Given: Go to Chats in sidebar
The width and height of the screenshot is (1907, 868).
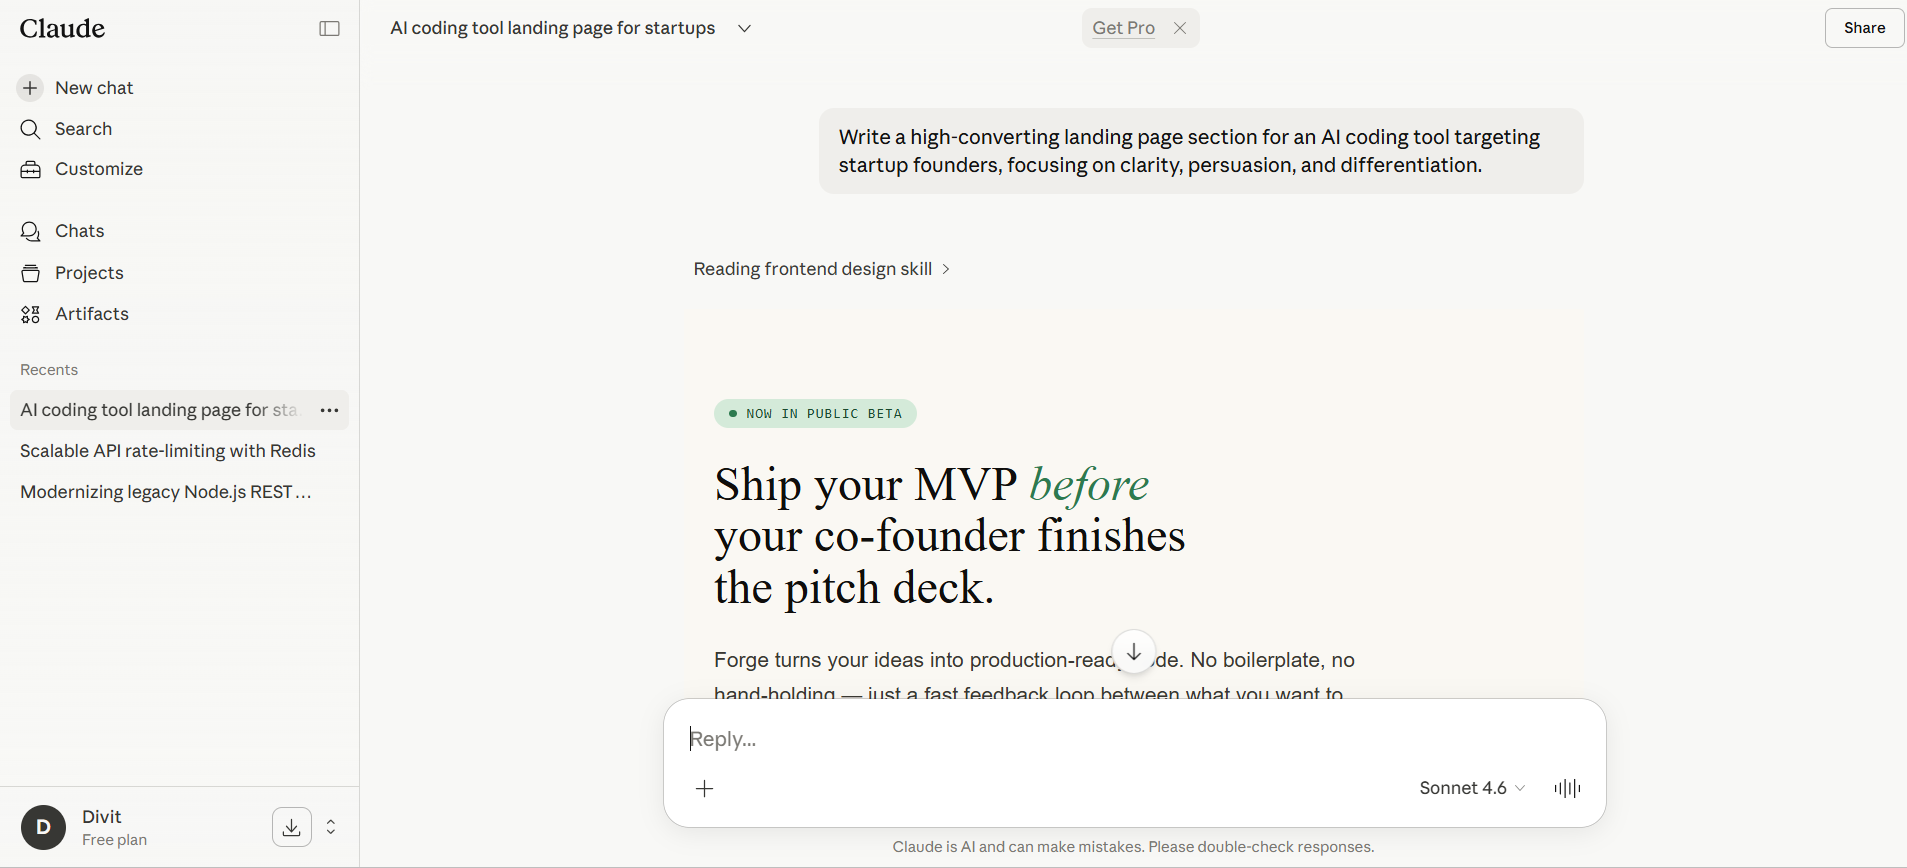Looking at the screenshot, I should coord(79,231).
